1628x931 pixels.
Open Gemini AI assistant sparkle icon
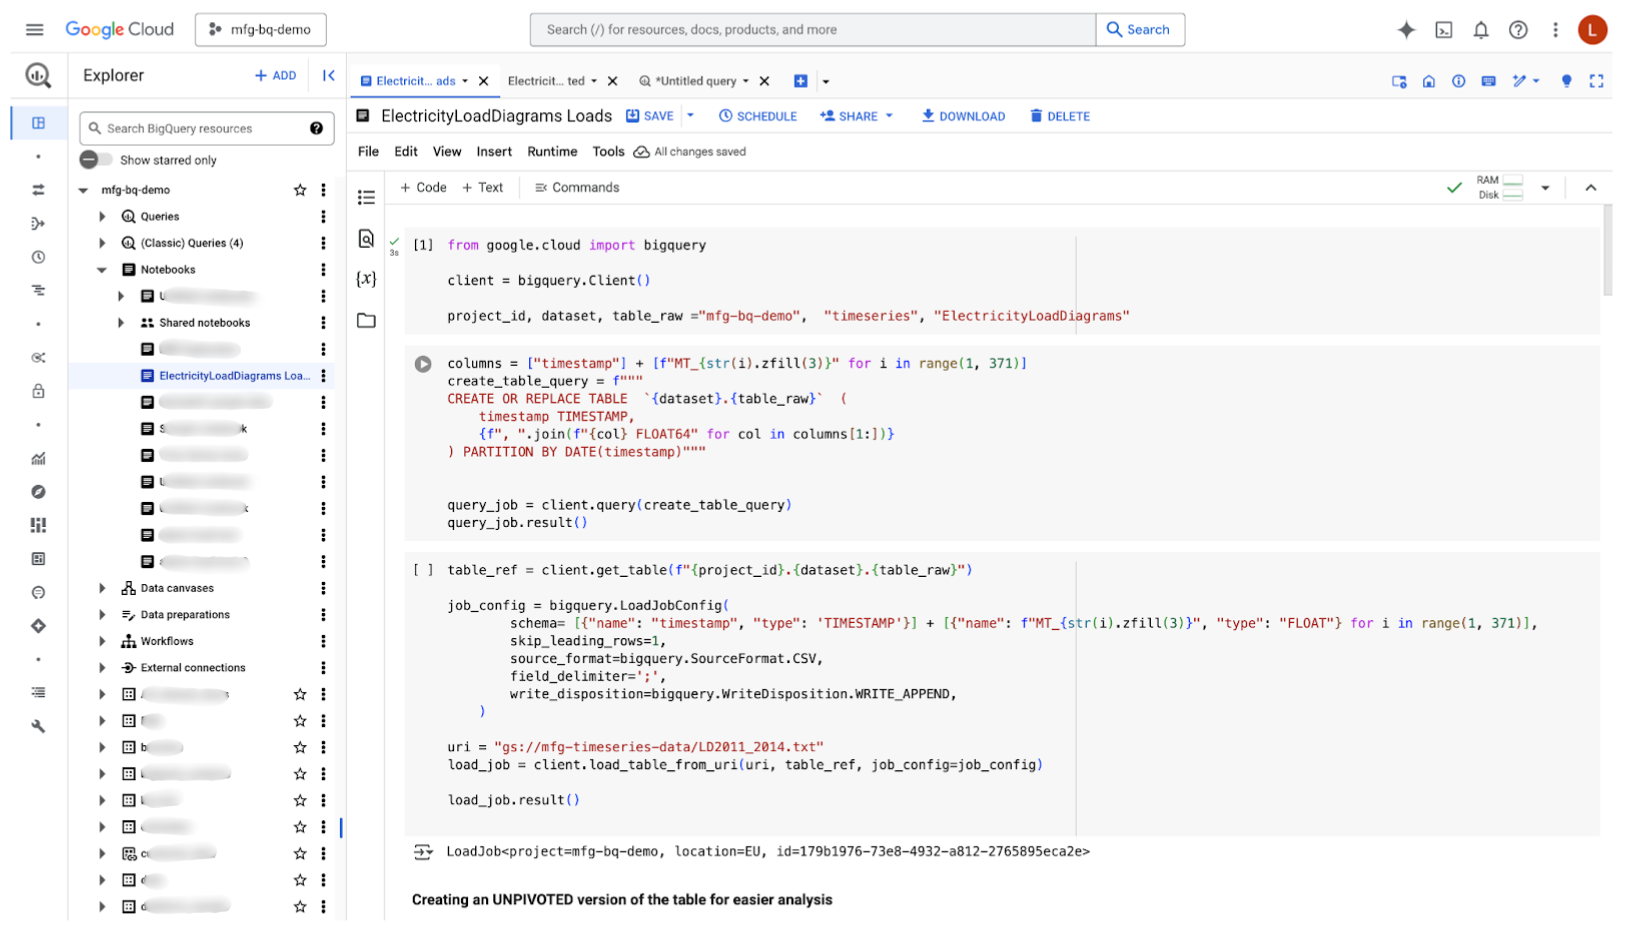1406,30
